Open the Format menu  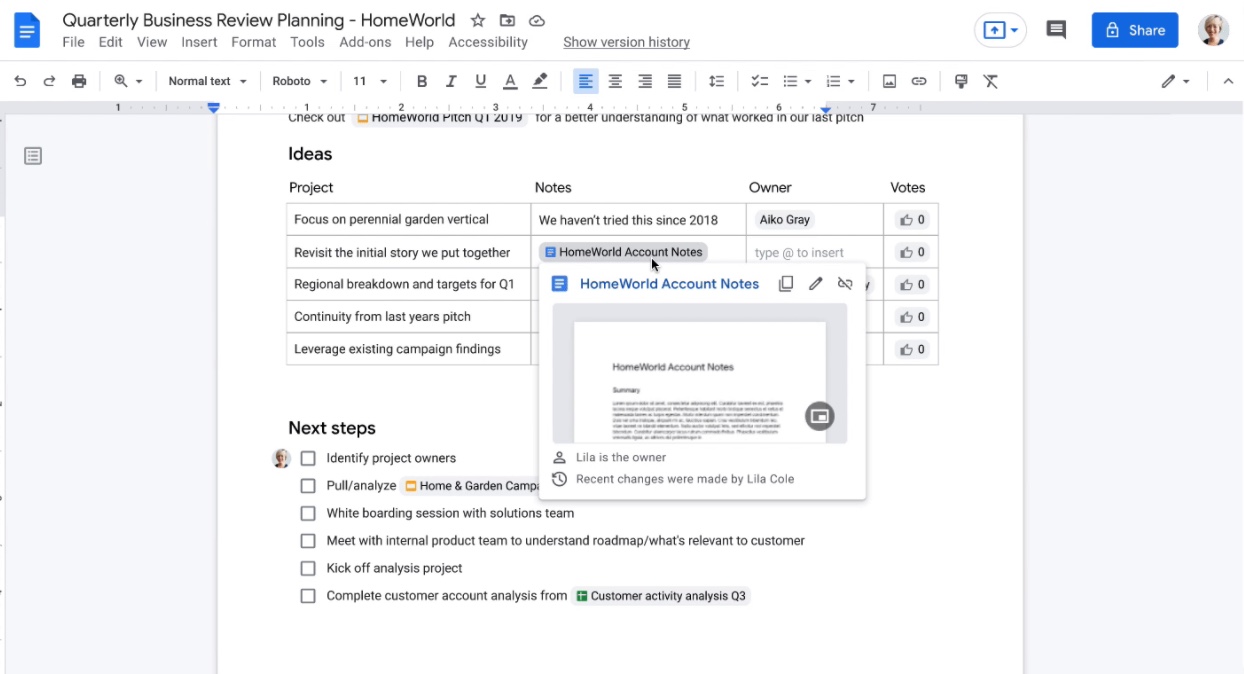pos(253,42)
